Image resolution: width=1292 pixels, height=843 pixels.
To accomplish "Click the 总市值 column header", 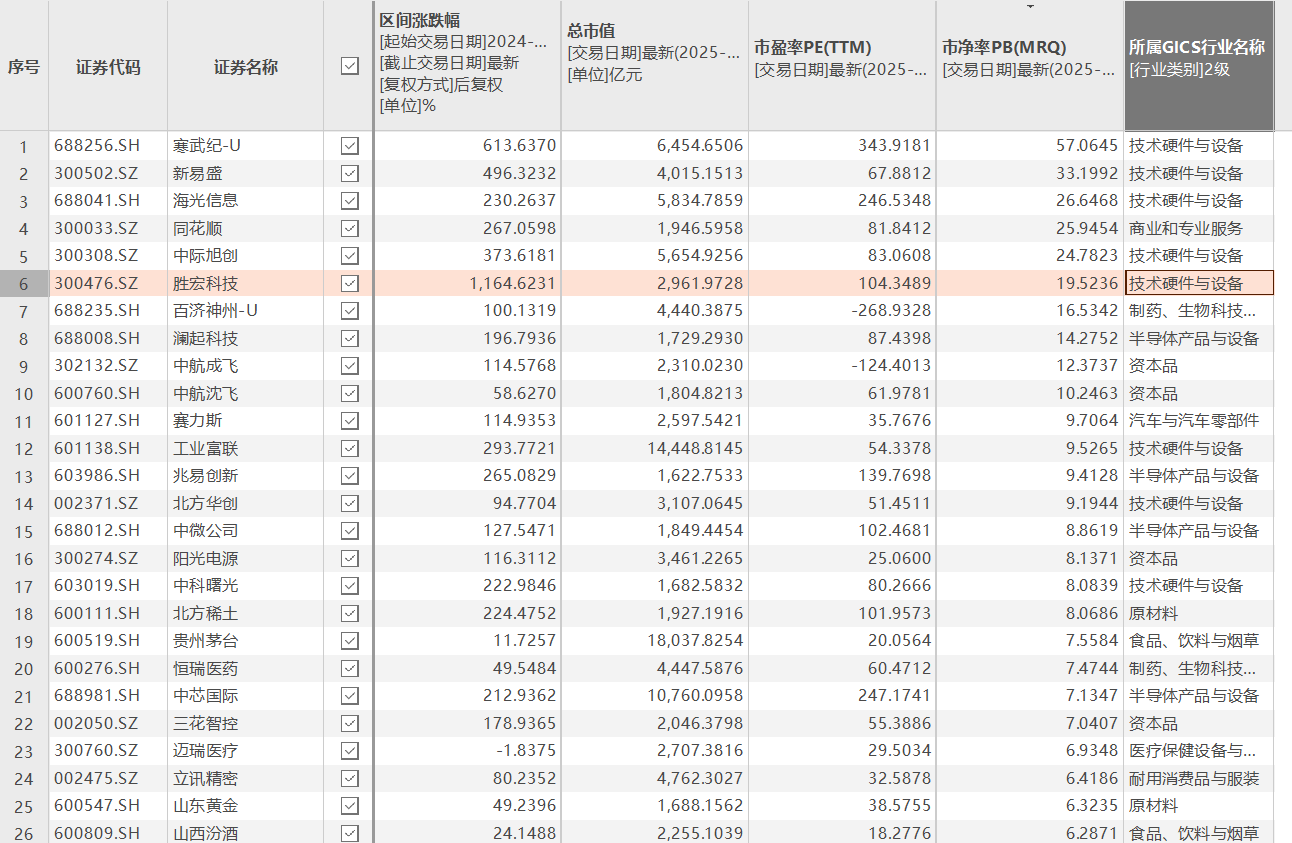I will [655, 67].
